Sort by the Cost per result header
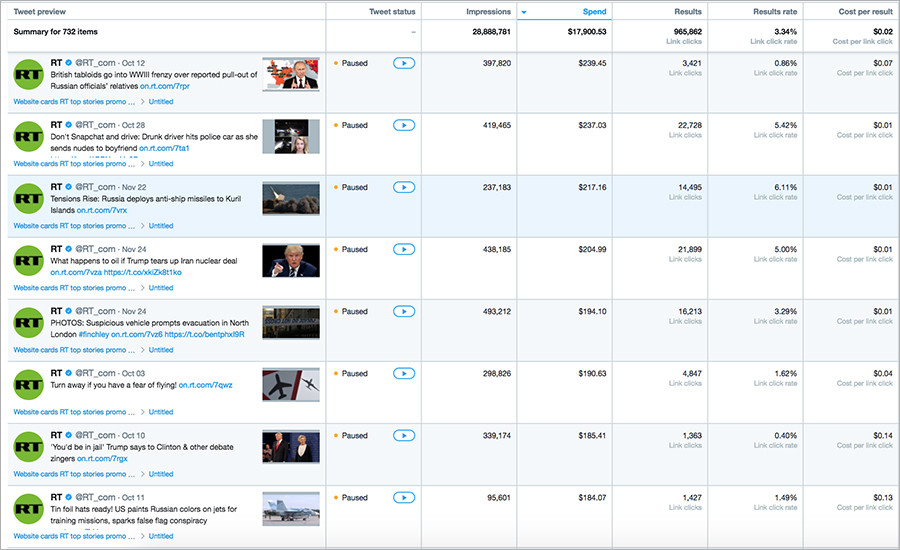This screenshot has height=550, width=900. click(x=866, y=12)
